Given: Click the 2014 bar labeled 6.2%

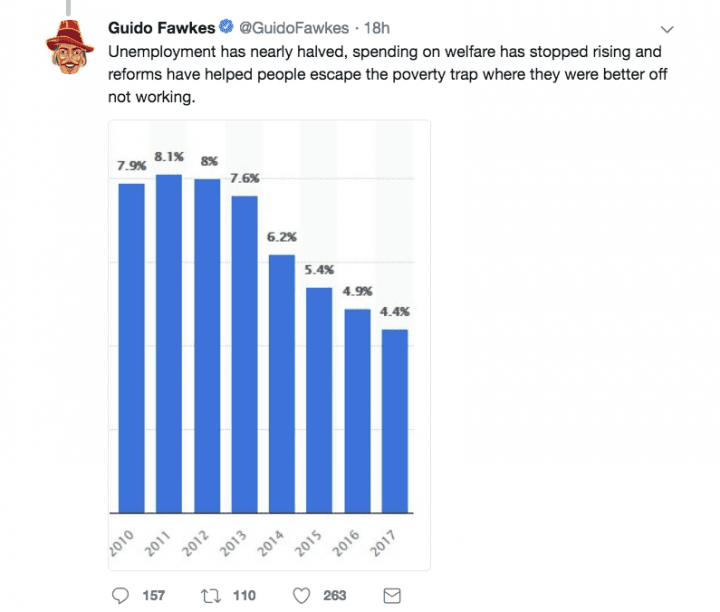Looking at the screenshot, I should click(x=281, y=384).
